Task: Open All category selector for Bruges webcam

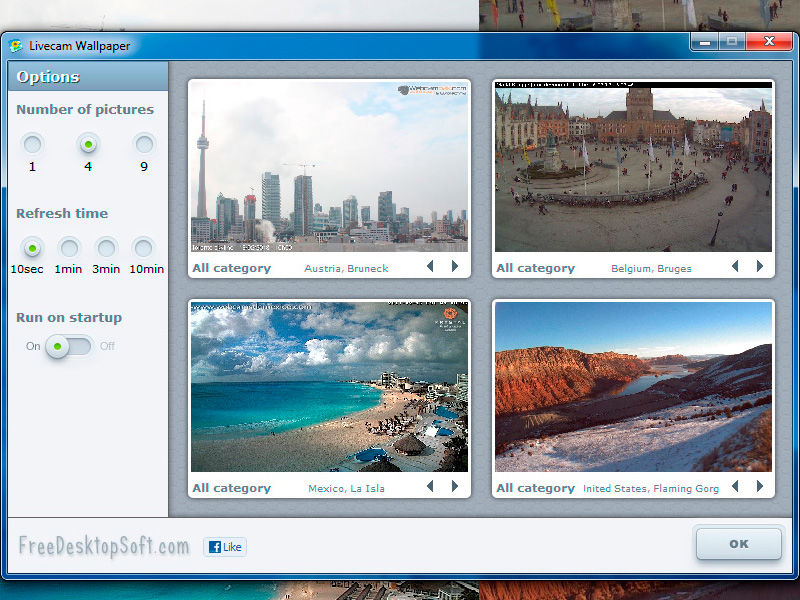Action: [535, 268]
